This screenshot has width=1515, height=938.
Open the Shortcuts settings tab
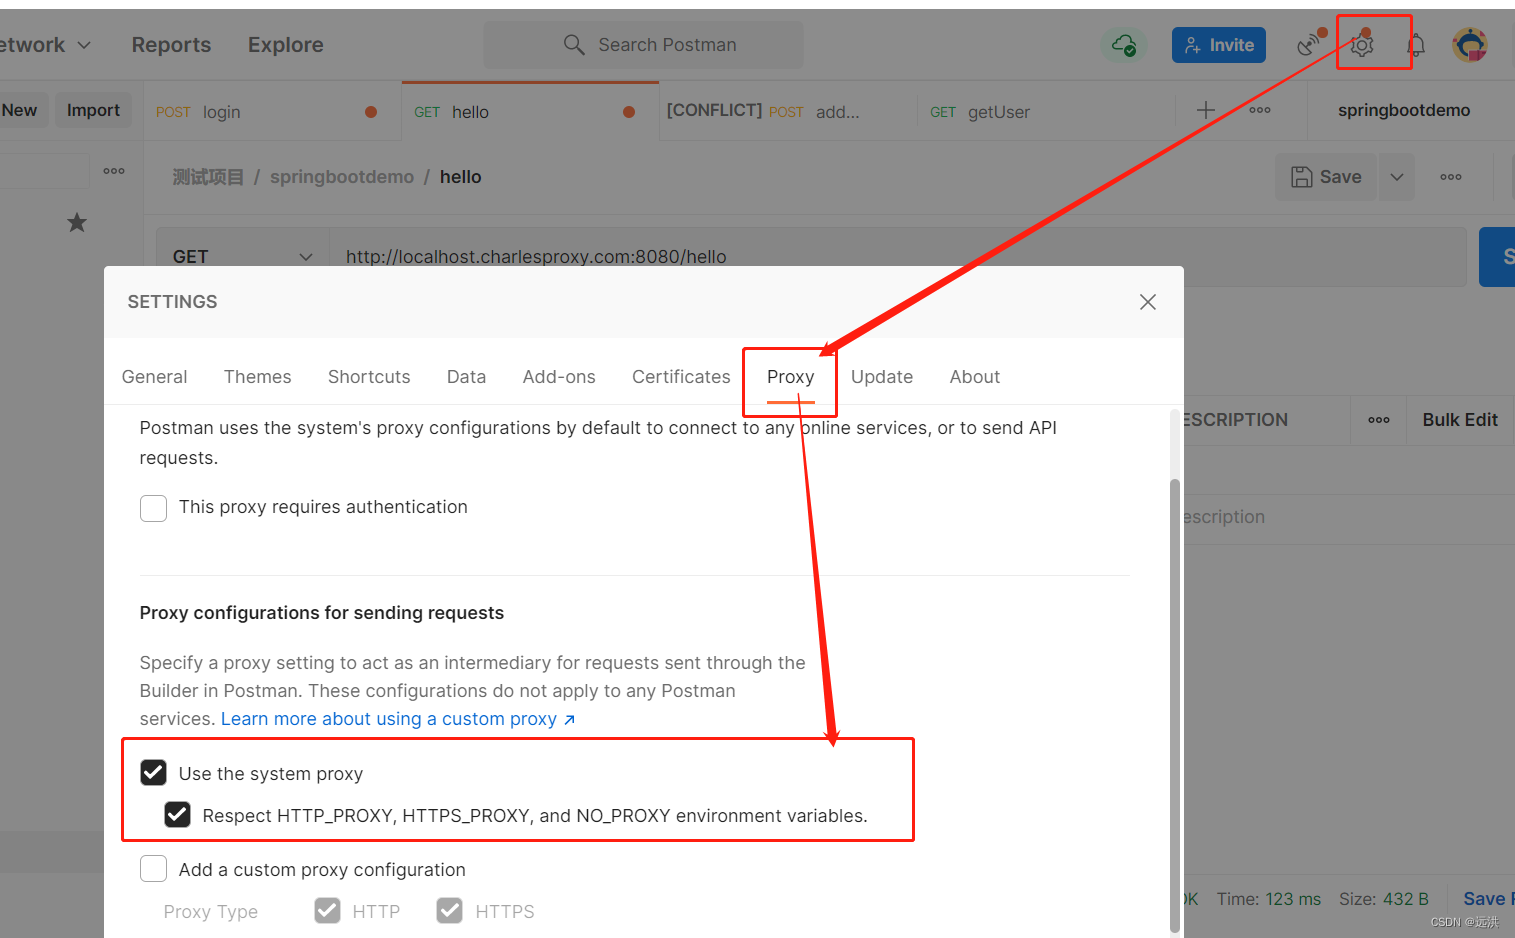click(369, 377)
